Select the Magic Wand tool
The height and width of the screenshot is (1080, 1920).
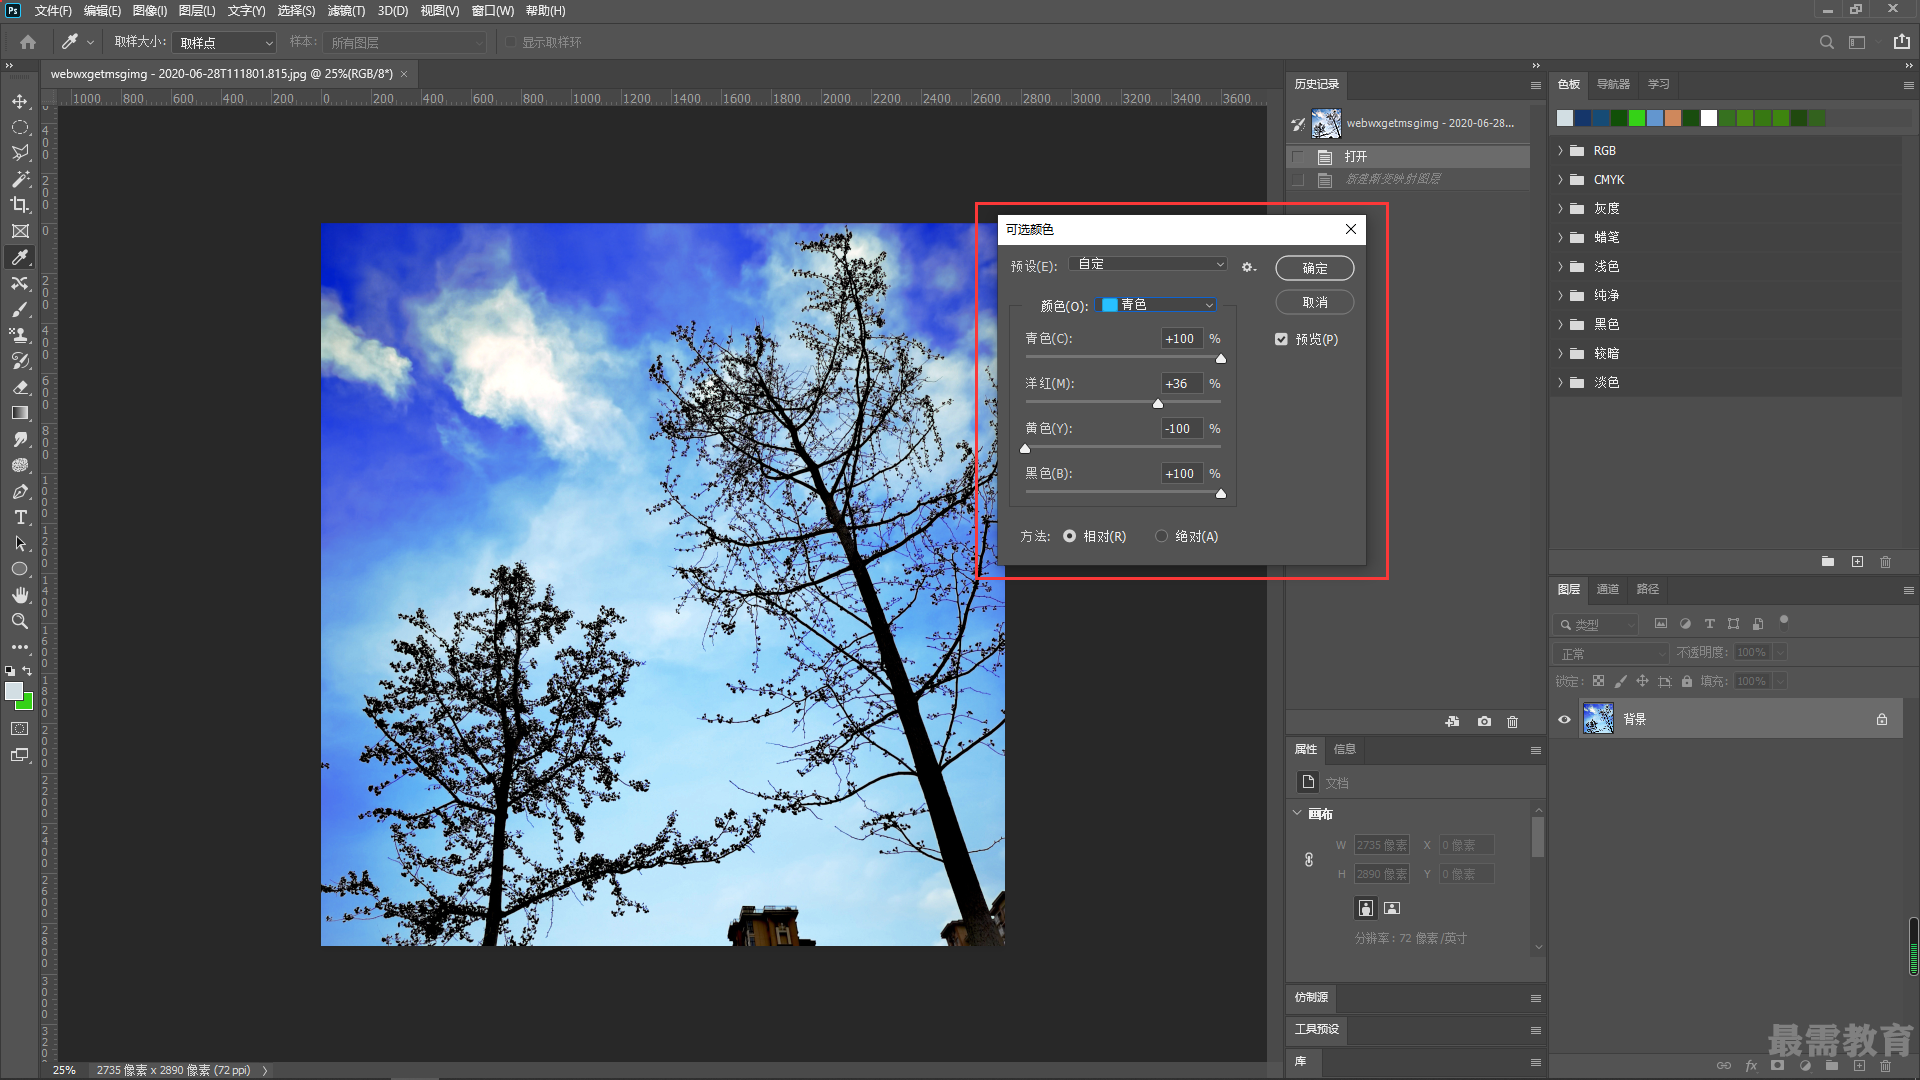pyautogui.click(x=20, y=179)
